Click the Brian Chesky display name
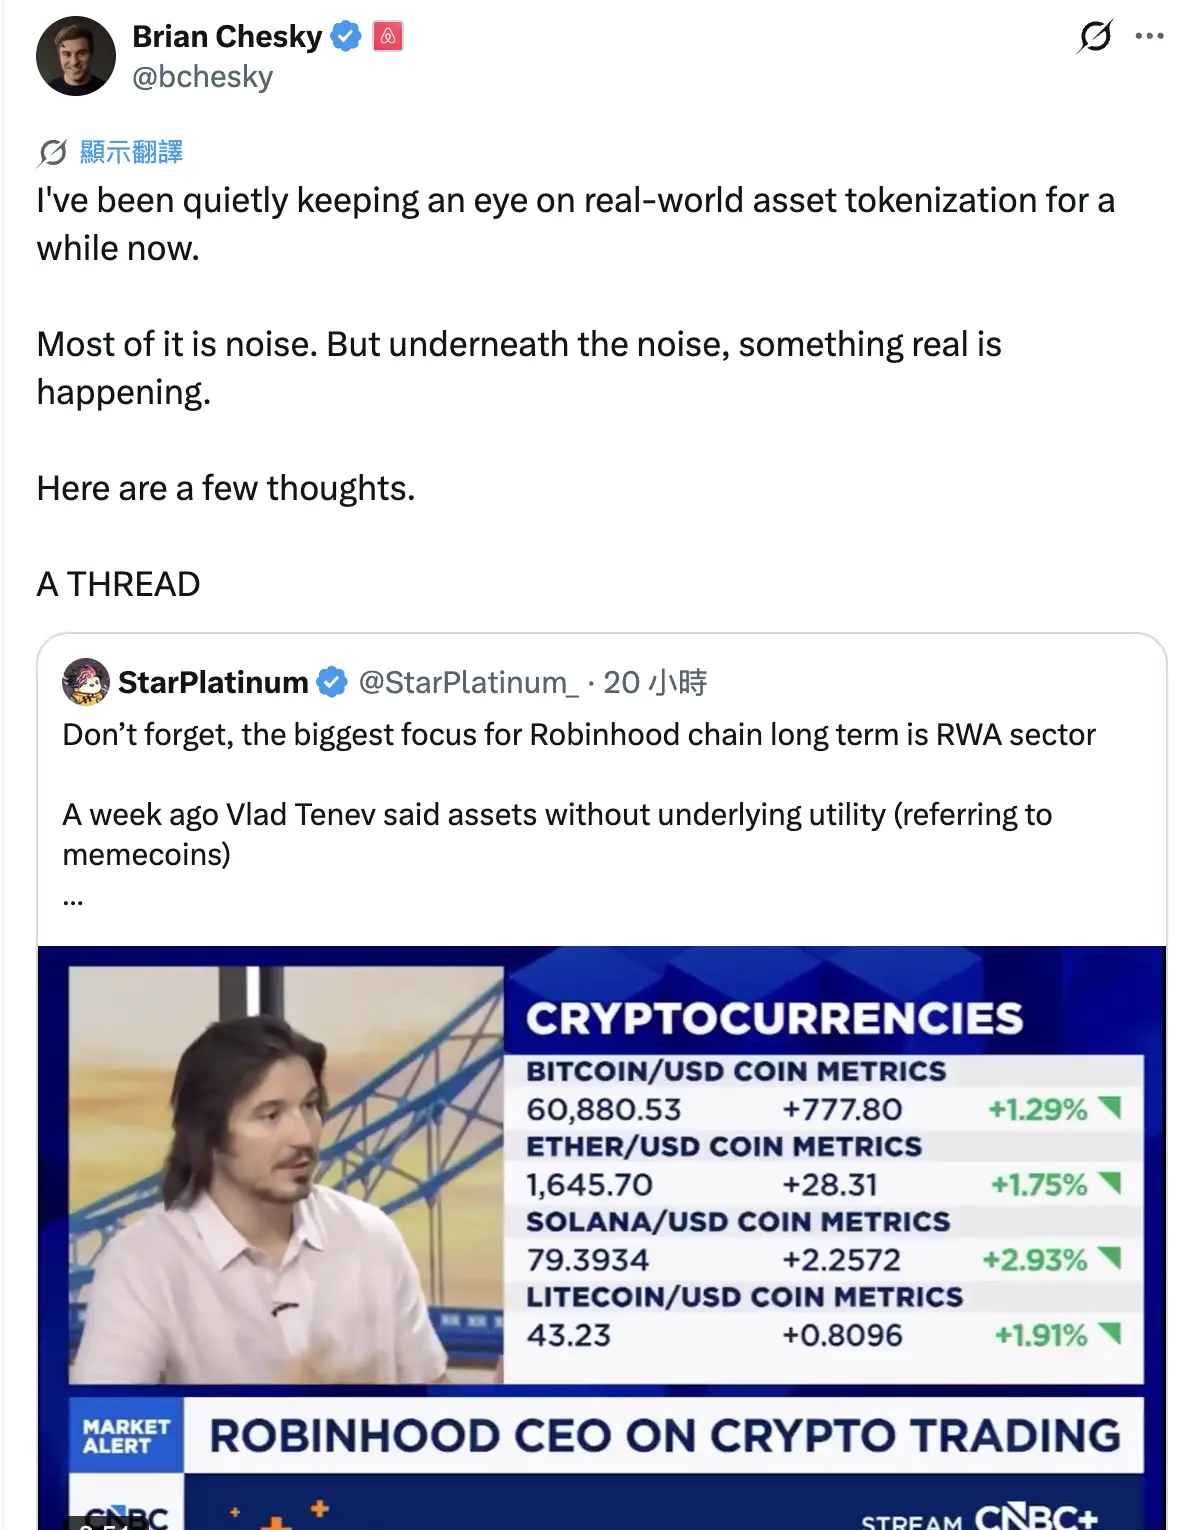1196x1530 pixels. tap(227, 37)
